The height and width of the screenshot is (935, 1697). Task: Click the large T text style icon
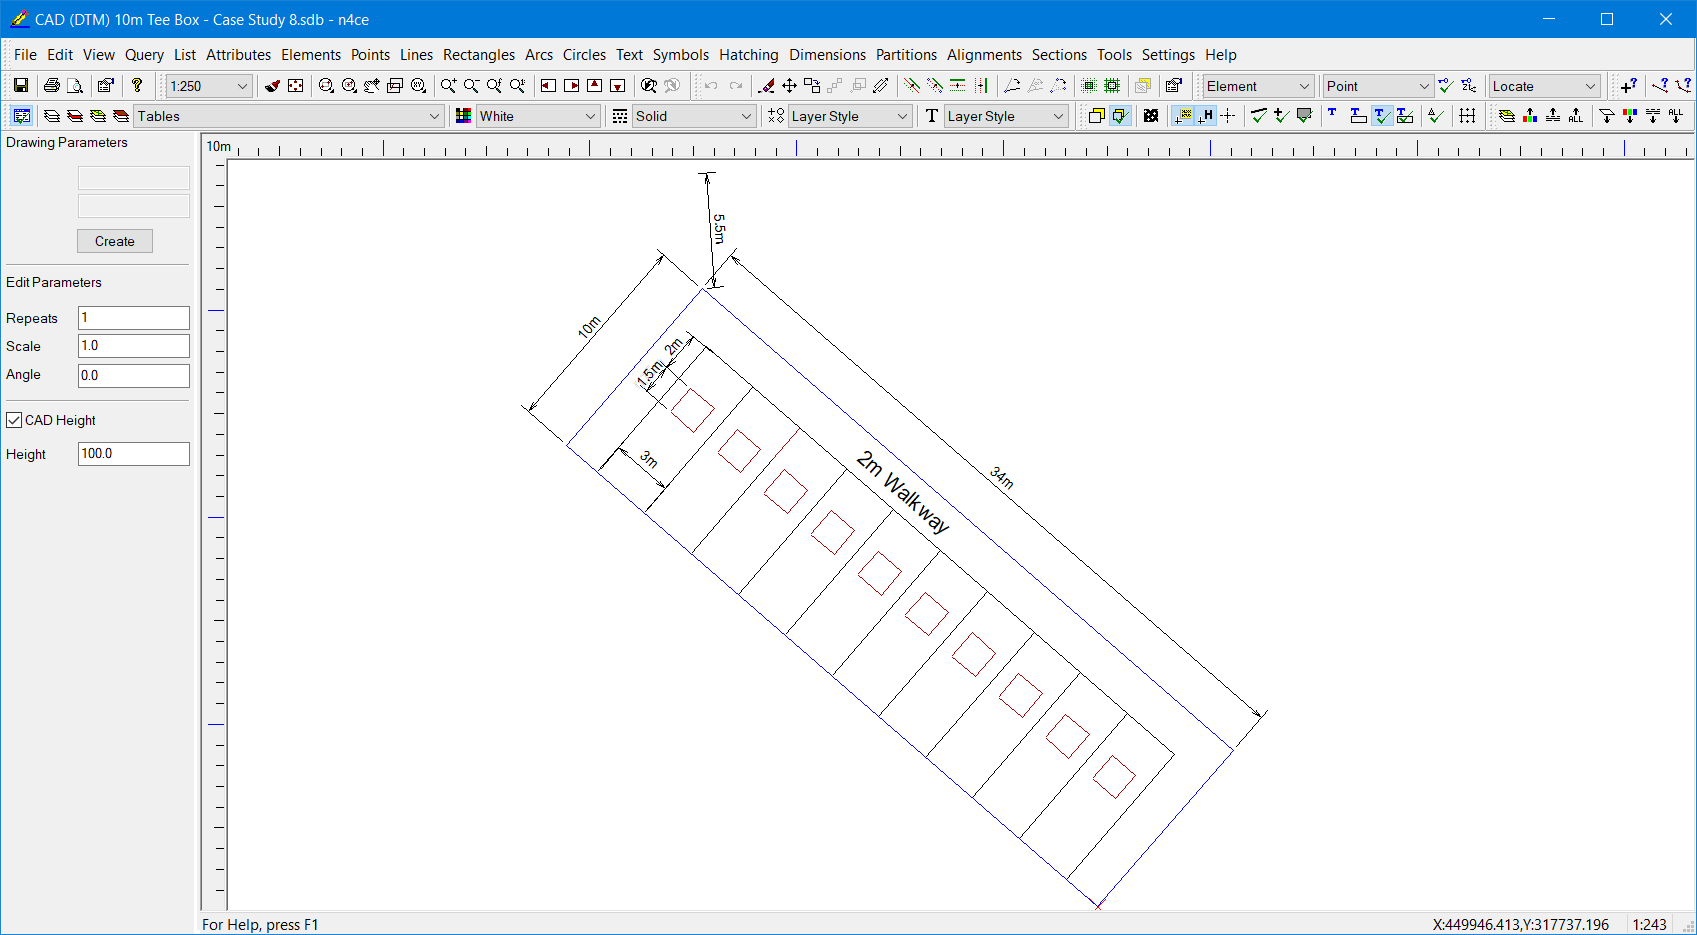point(931,116)
